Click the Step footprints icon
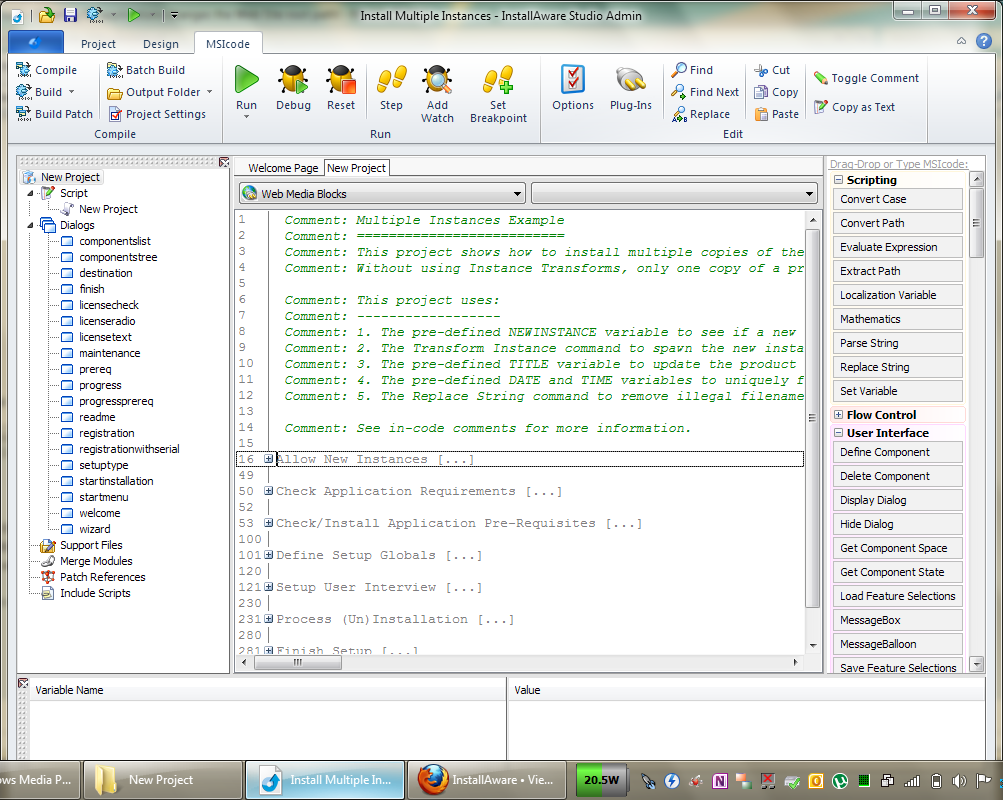Image resolution: width=1003 pixels, height=800 pixels. tap(391, 80)
